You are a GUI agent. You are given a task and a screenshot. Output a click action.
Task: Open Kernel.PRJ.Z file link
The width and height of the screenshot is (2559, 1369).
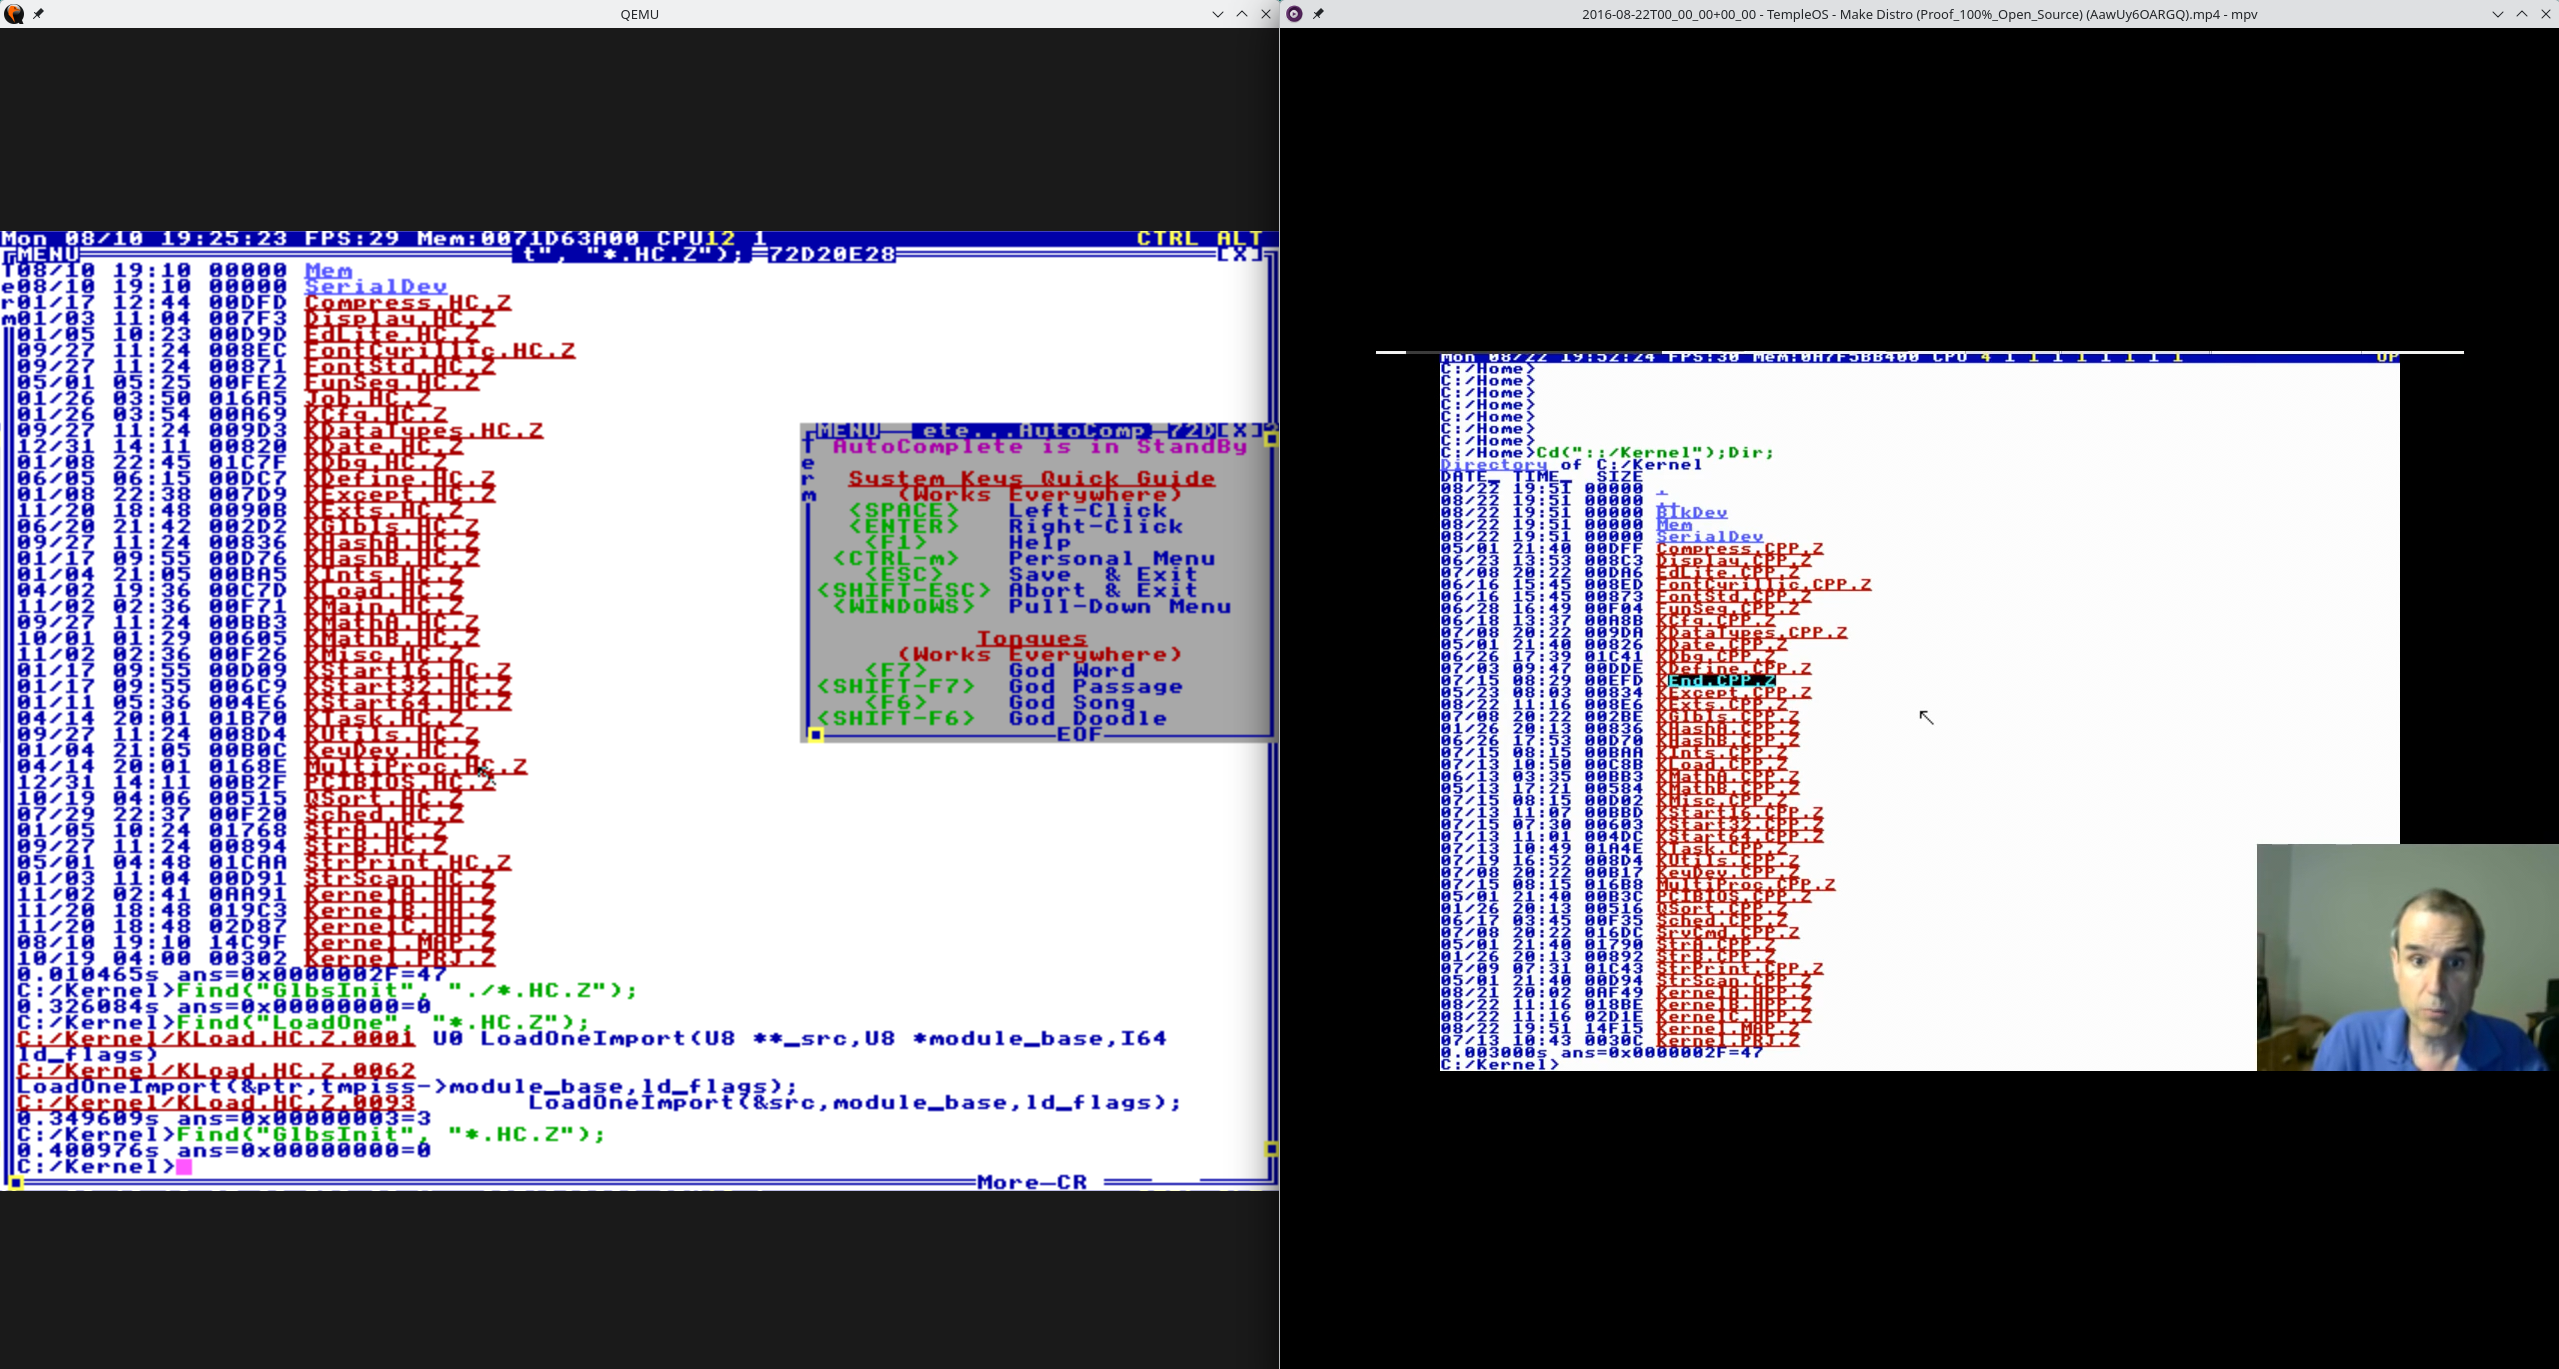[400, 959]
